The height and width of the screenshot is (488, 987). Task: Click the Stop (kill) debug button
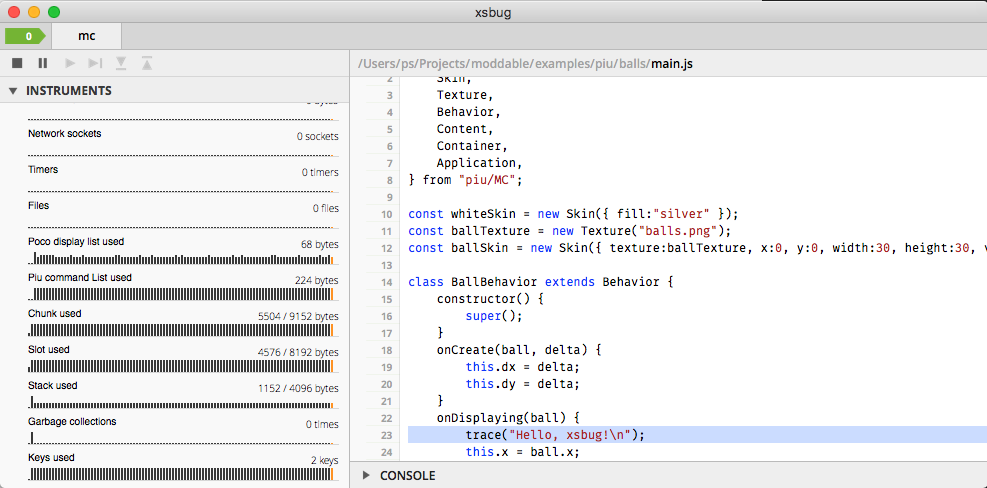[17, 63]
